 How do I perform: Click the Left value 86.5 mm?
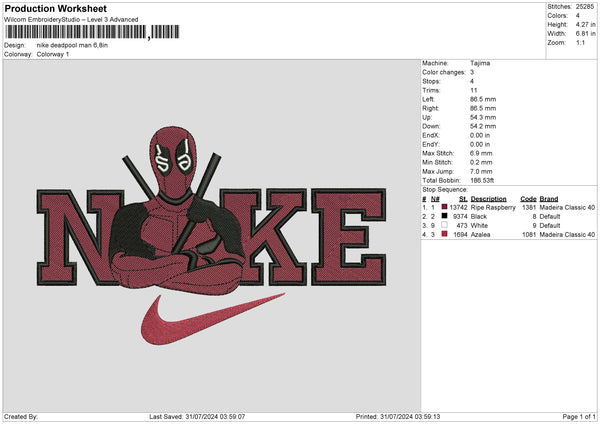pyautogui.click(x=483, y=99)
